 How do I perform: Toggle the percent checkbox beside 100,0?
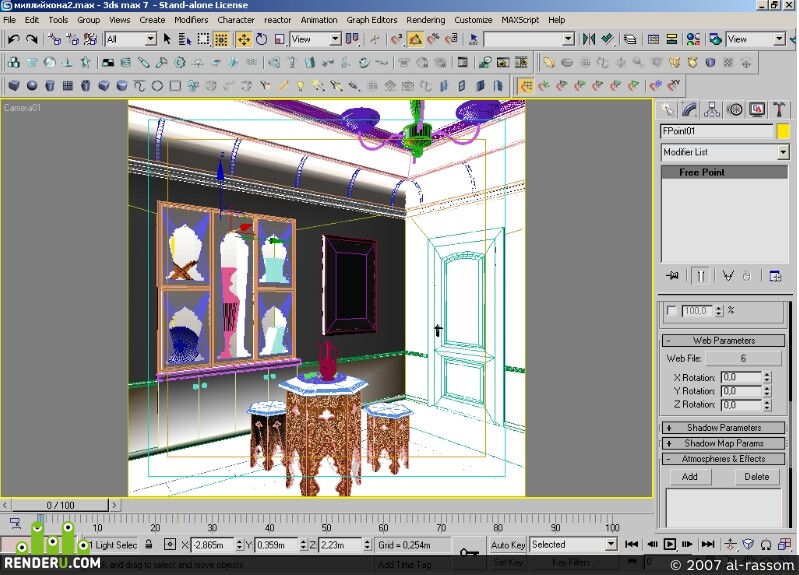[x=672, y=310]
